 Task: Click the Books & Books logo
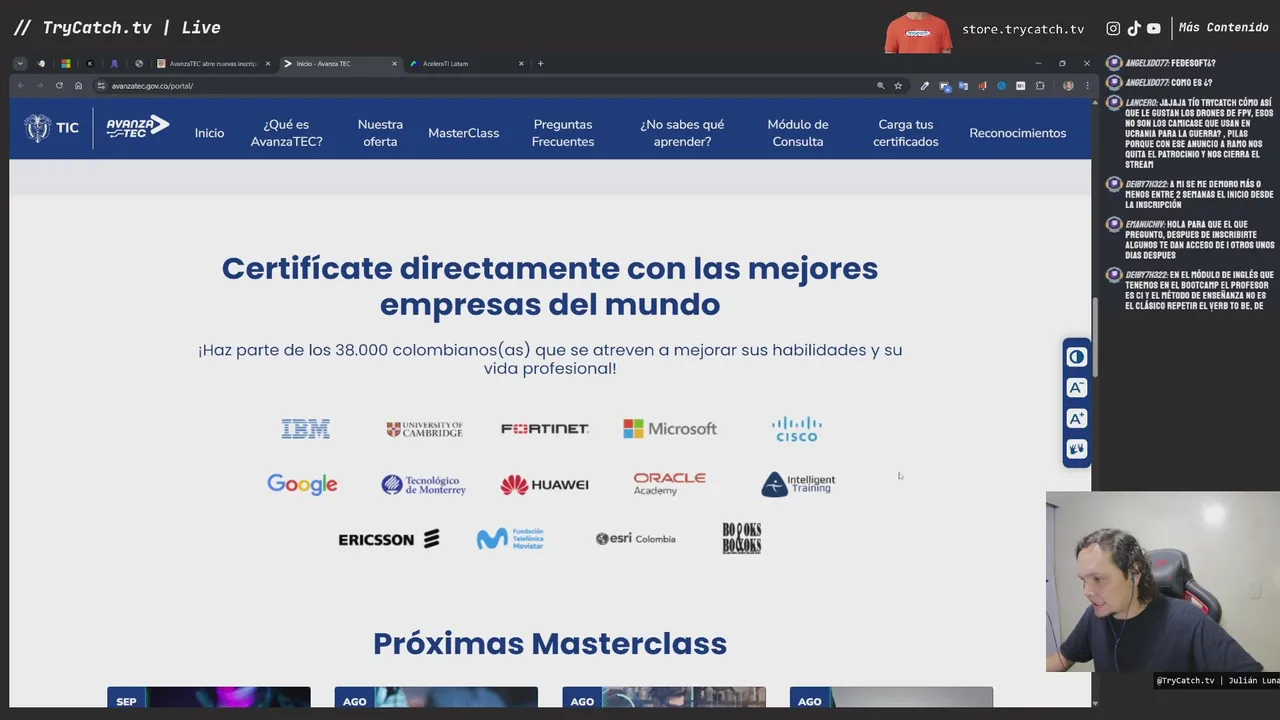742,538
